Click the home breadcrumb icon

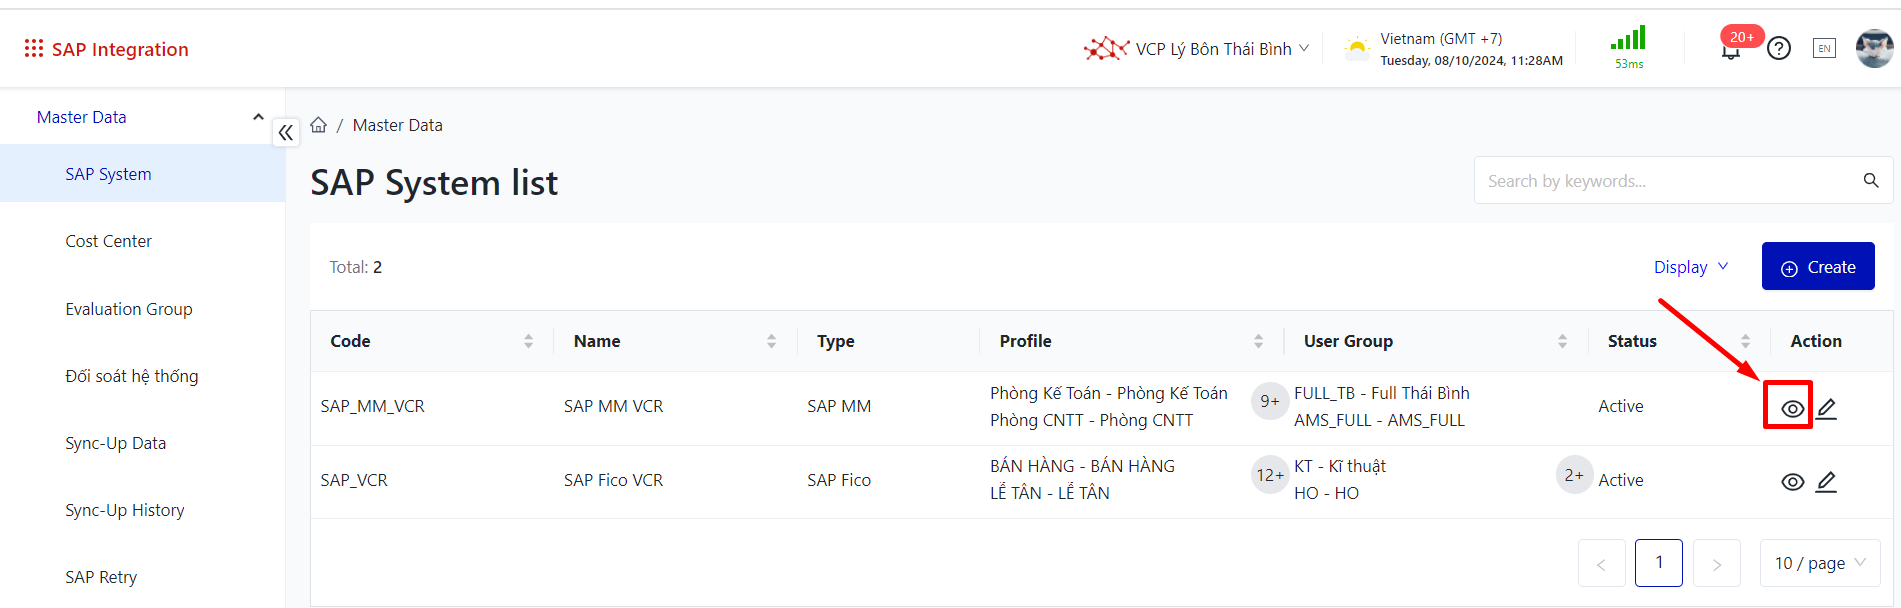pyautogui.click(x=319, y=125)
